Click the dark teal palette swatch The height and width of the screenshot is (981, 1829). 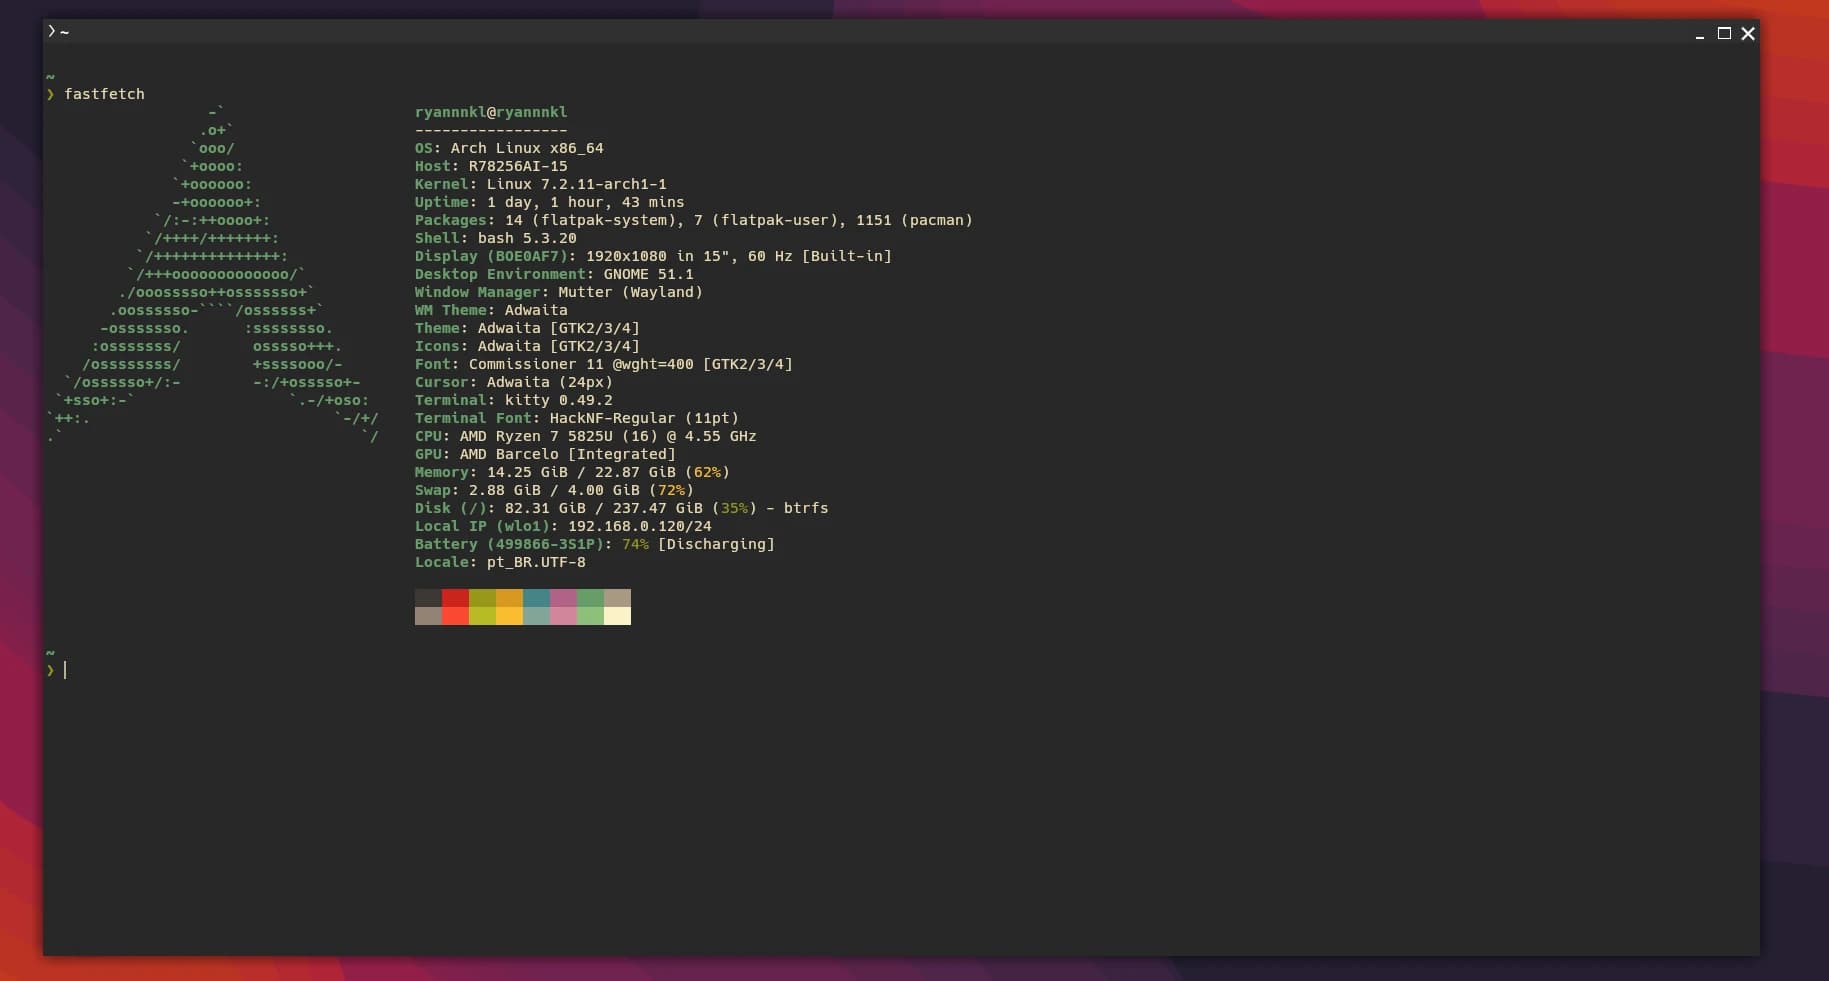536,598
